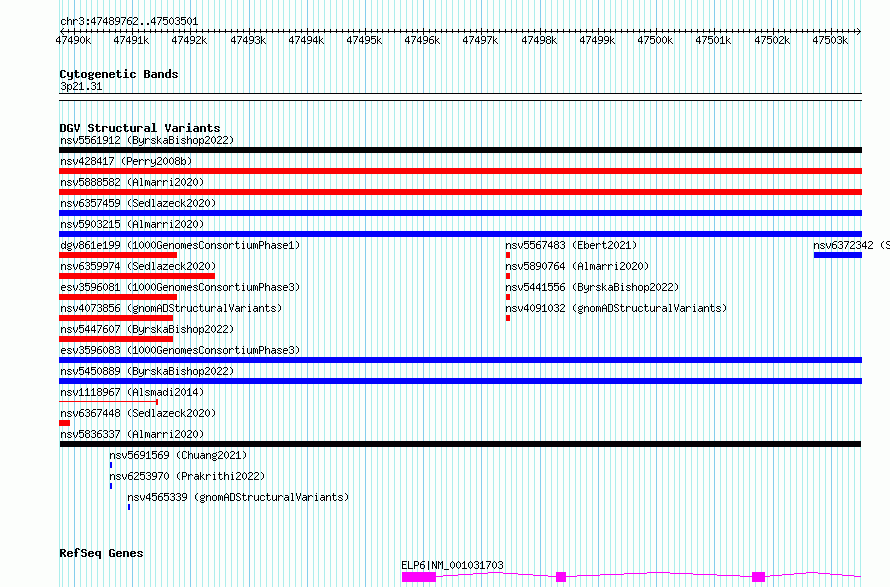Click the small red mark under nsv5567483
Image resolution: width=890 pixels, height=587 pixels.
(x=508, y=255)
